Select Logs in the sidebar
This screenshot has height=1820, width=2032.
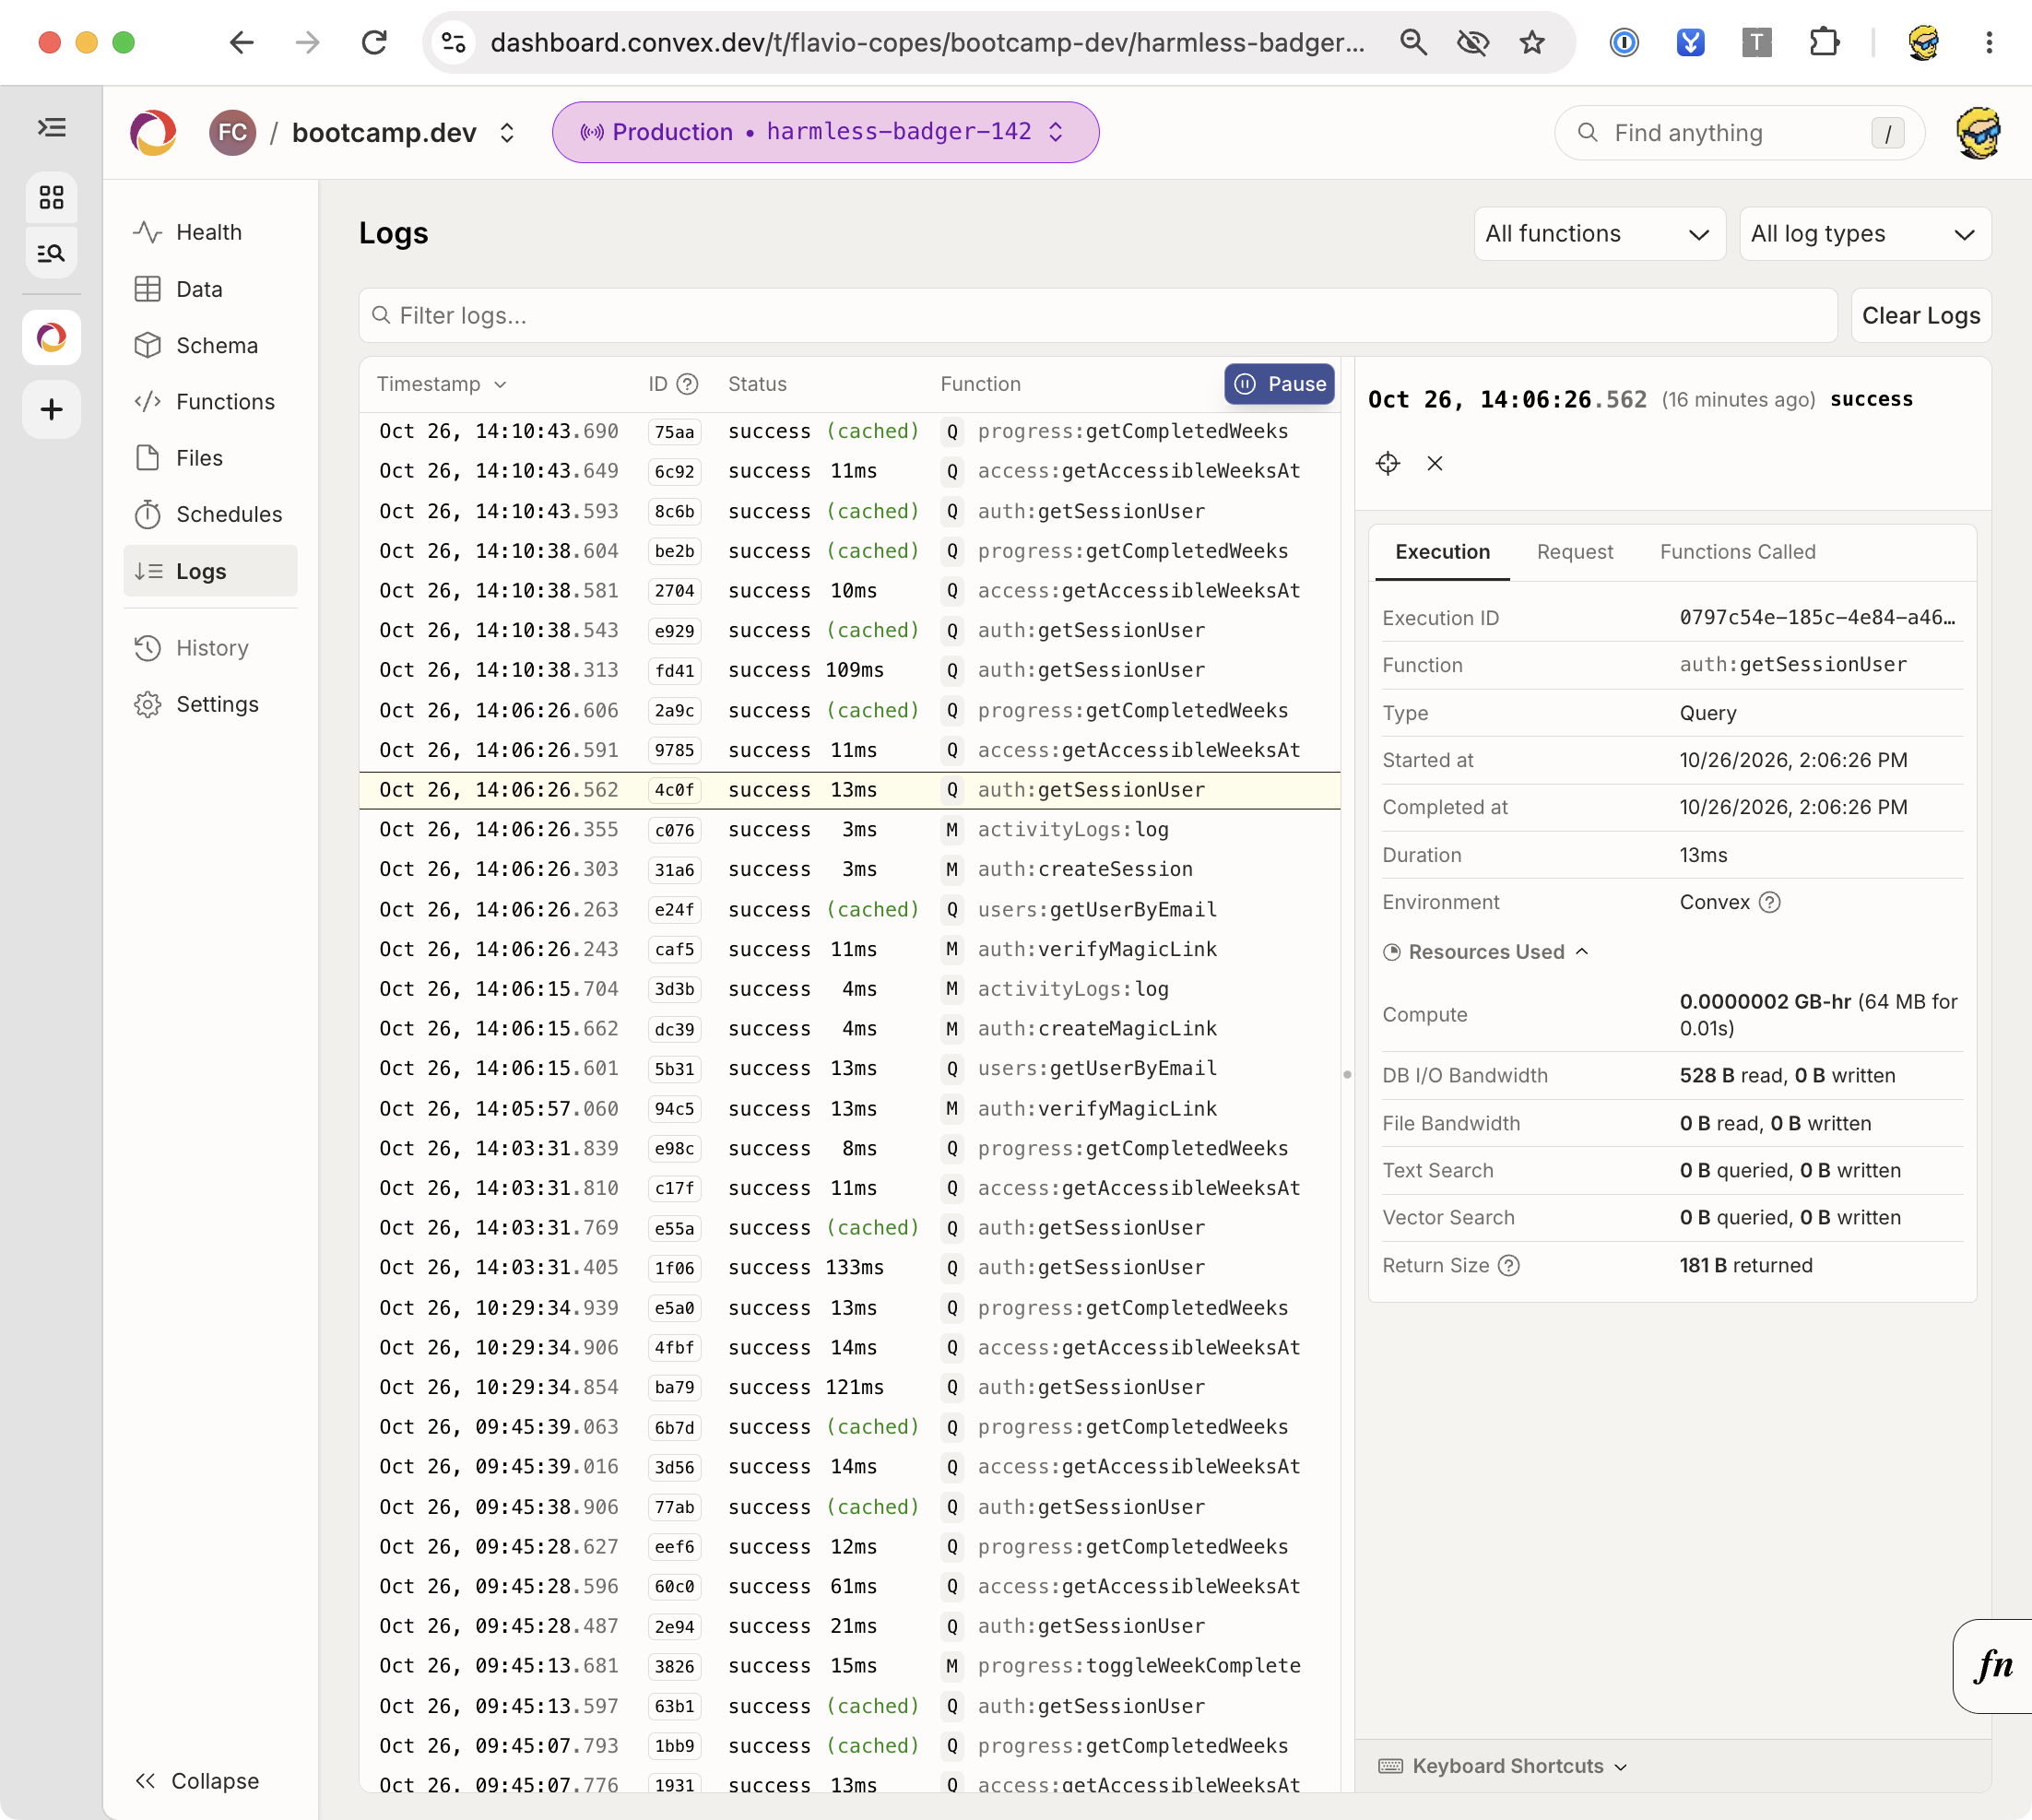coord(210,571)
